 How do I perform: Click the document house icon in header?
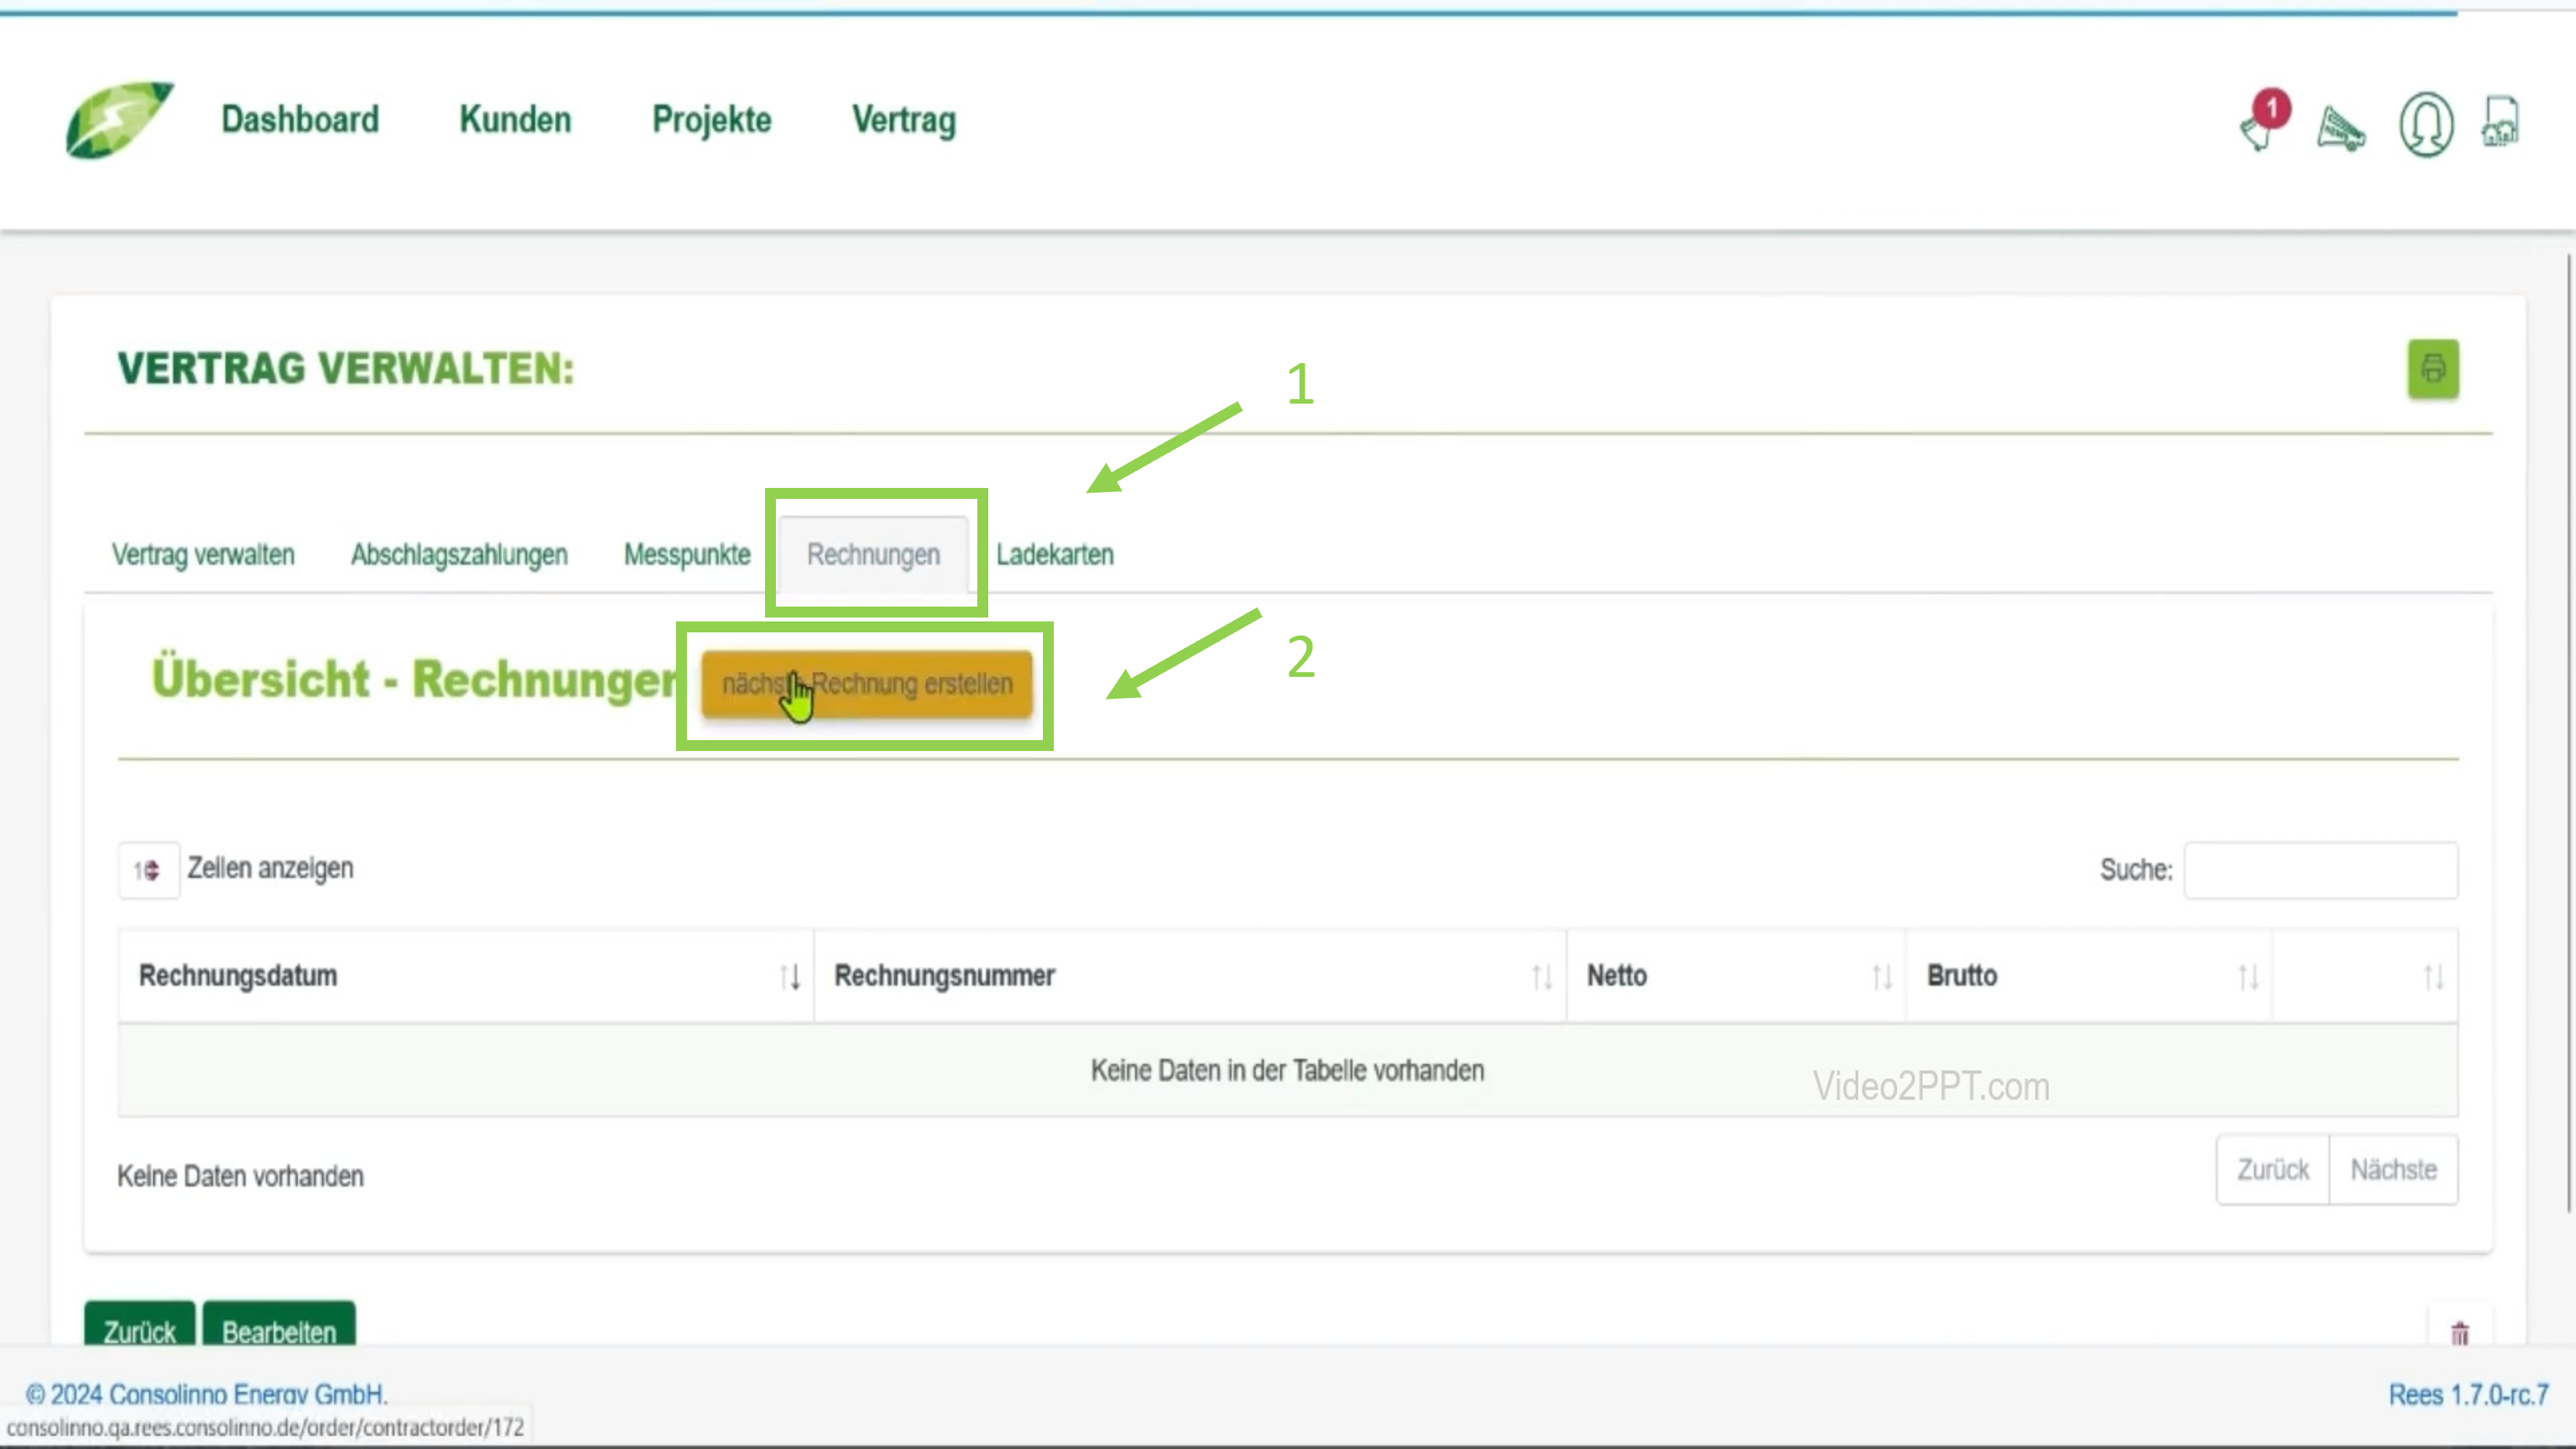[2500, 122]
